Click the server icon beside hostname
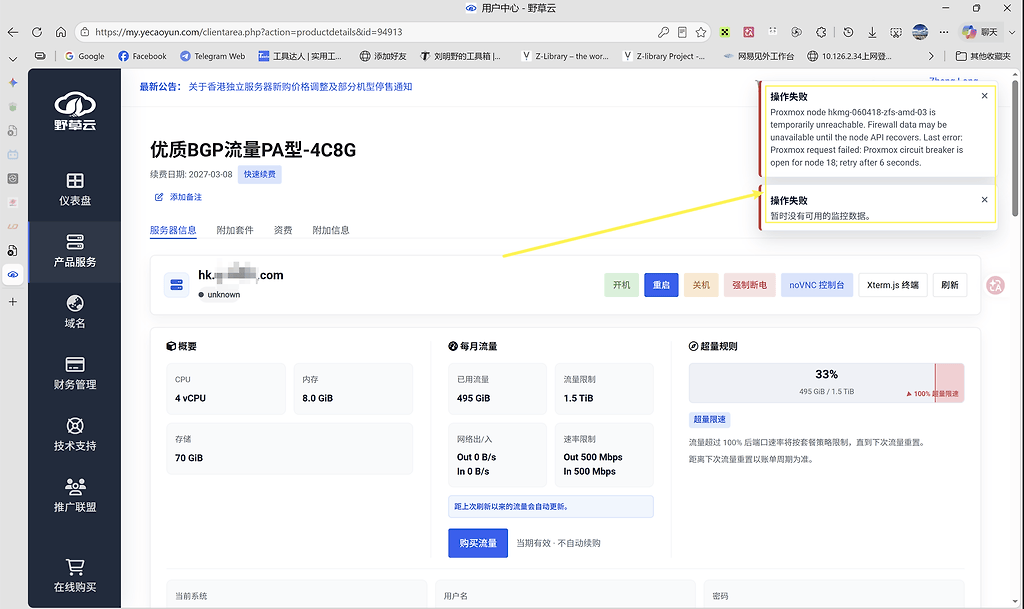The image size is (1024, 609). pyautogui.click(x=176, y=285)
